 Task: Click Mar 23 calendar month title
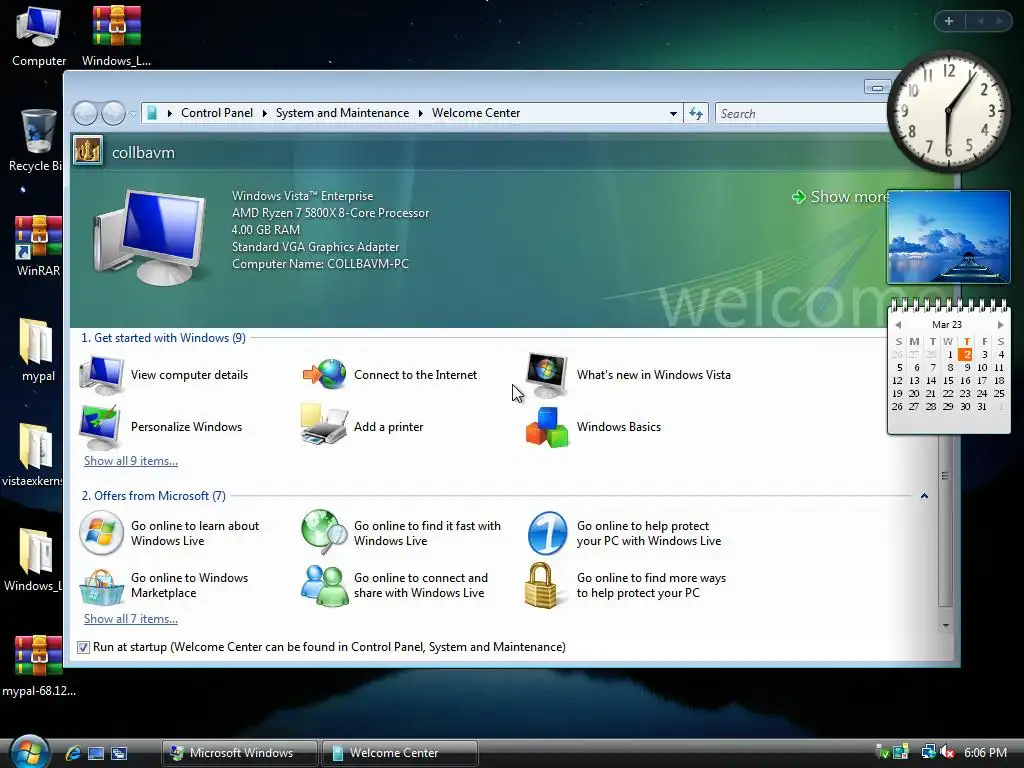click(947, 325)
